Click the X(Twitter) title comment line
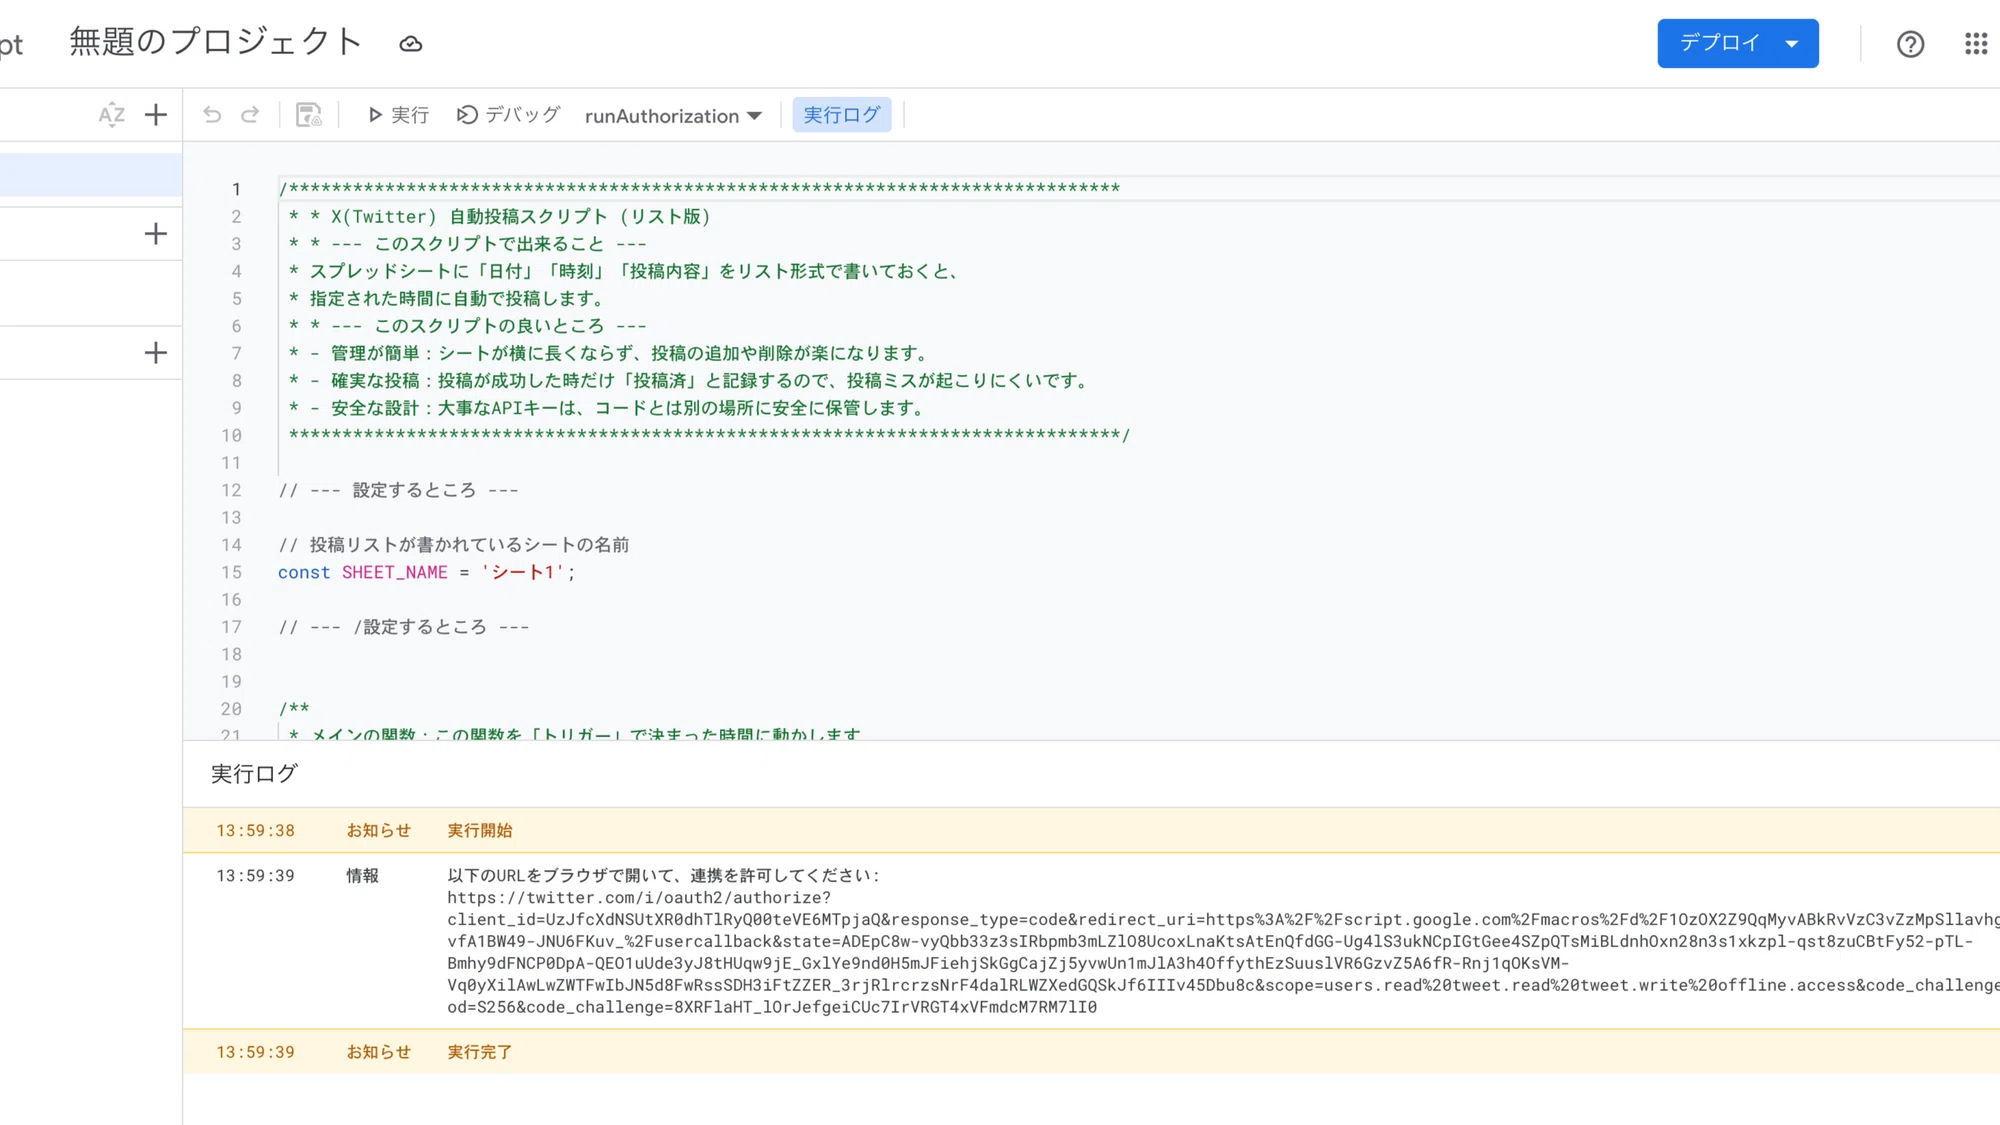Viewport: 2000px width, 1125px height. pos(500,217)
